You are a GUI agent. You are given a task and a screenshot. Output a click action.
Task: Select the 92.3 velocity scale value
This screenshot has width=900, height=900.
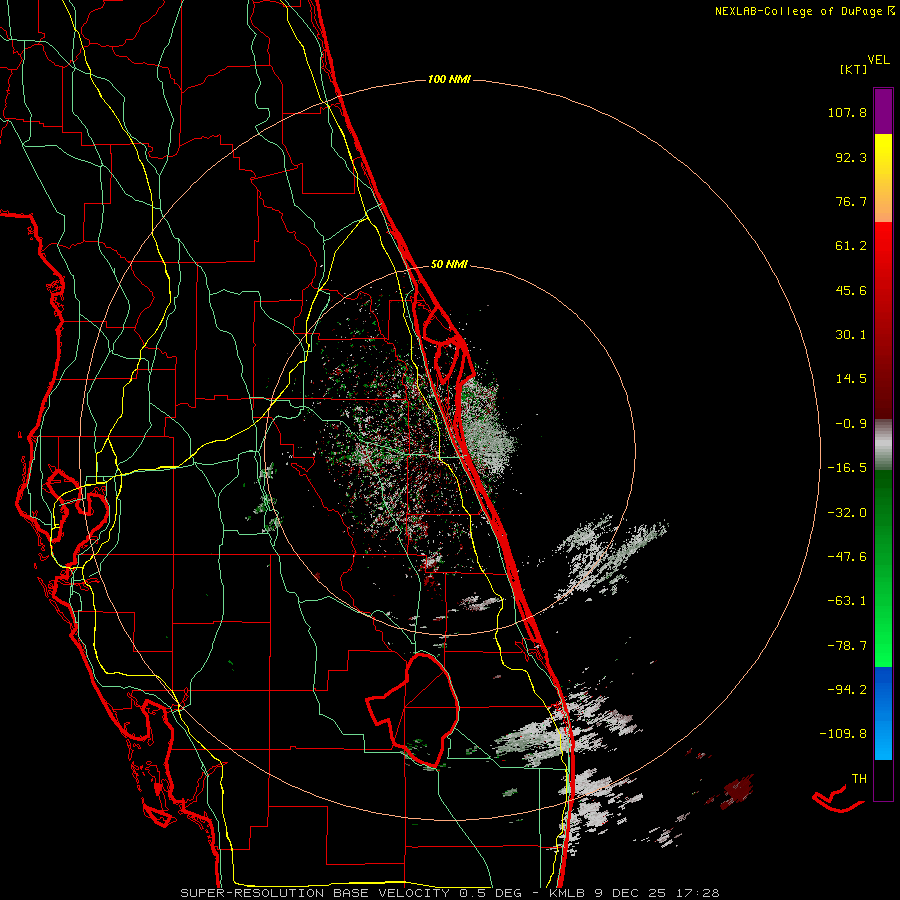click(x=851, y=157)
